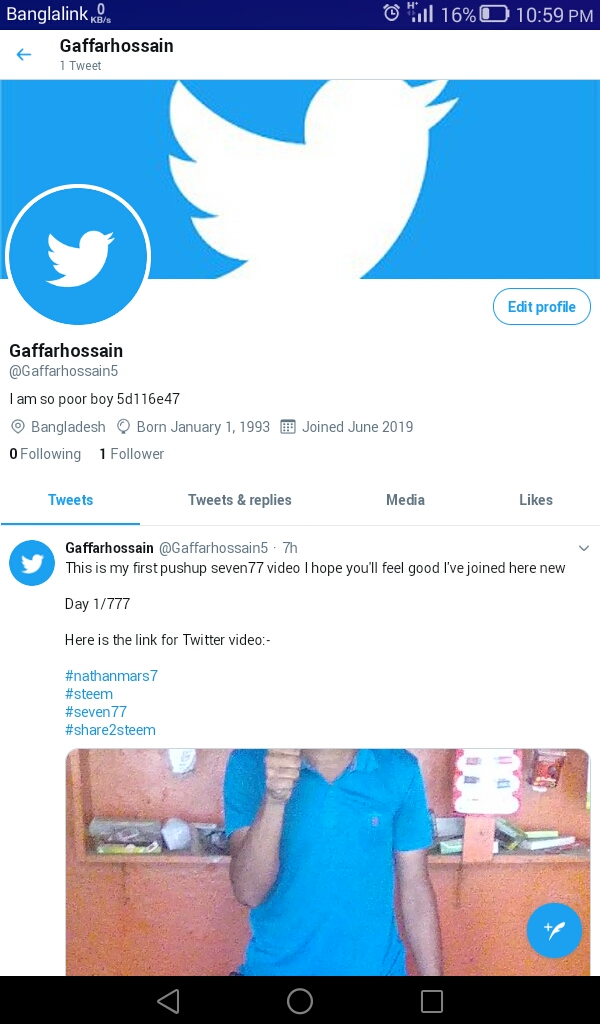Image resolution: width=600 pixels, height=1024 pixels.
Task: Tap the Android back navigation triangle
Action: click(x=168, y=1000)
